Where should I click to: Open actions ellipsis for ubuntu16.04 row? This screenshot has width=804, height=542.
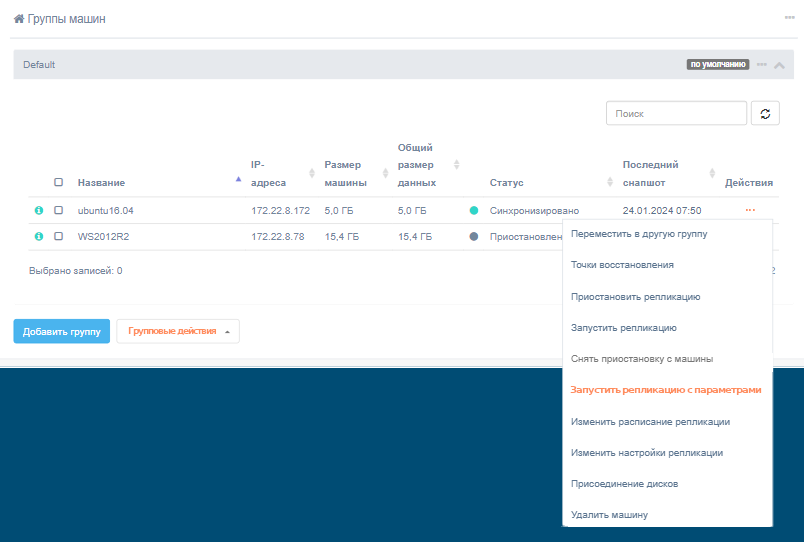(x=749, y=210)
